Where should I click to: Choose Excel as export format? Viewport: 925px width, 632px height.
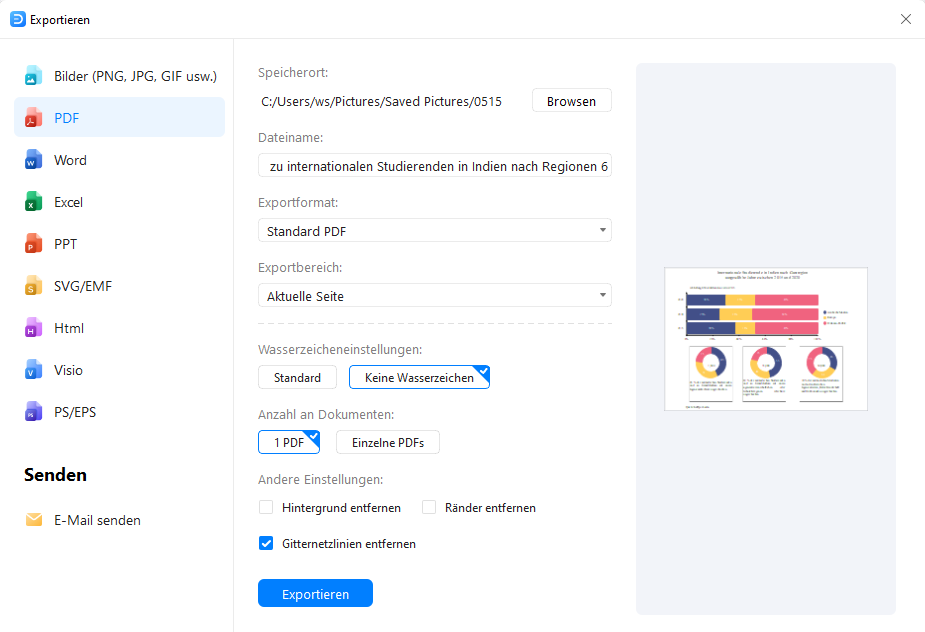pos(119,202)
